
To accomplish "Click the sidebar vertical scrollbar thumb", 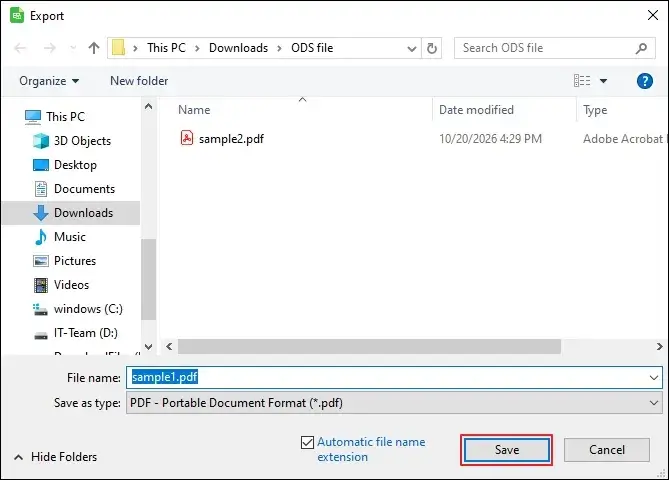I will coord(148,279).
